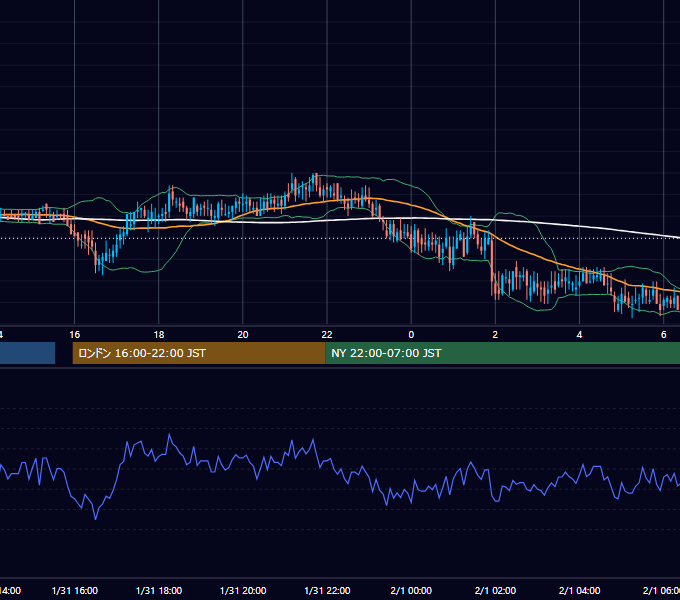The image size is (680, 600).
Task: Click the hour label 16 on chart axis
Action: [75, 335]
